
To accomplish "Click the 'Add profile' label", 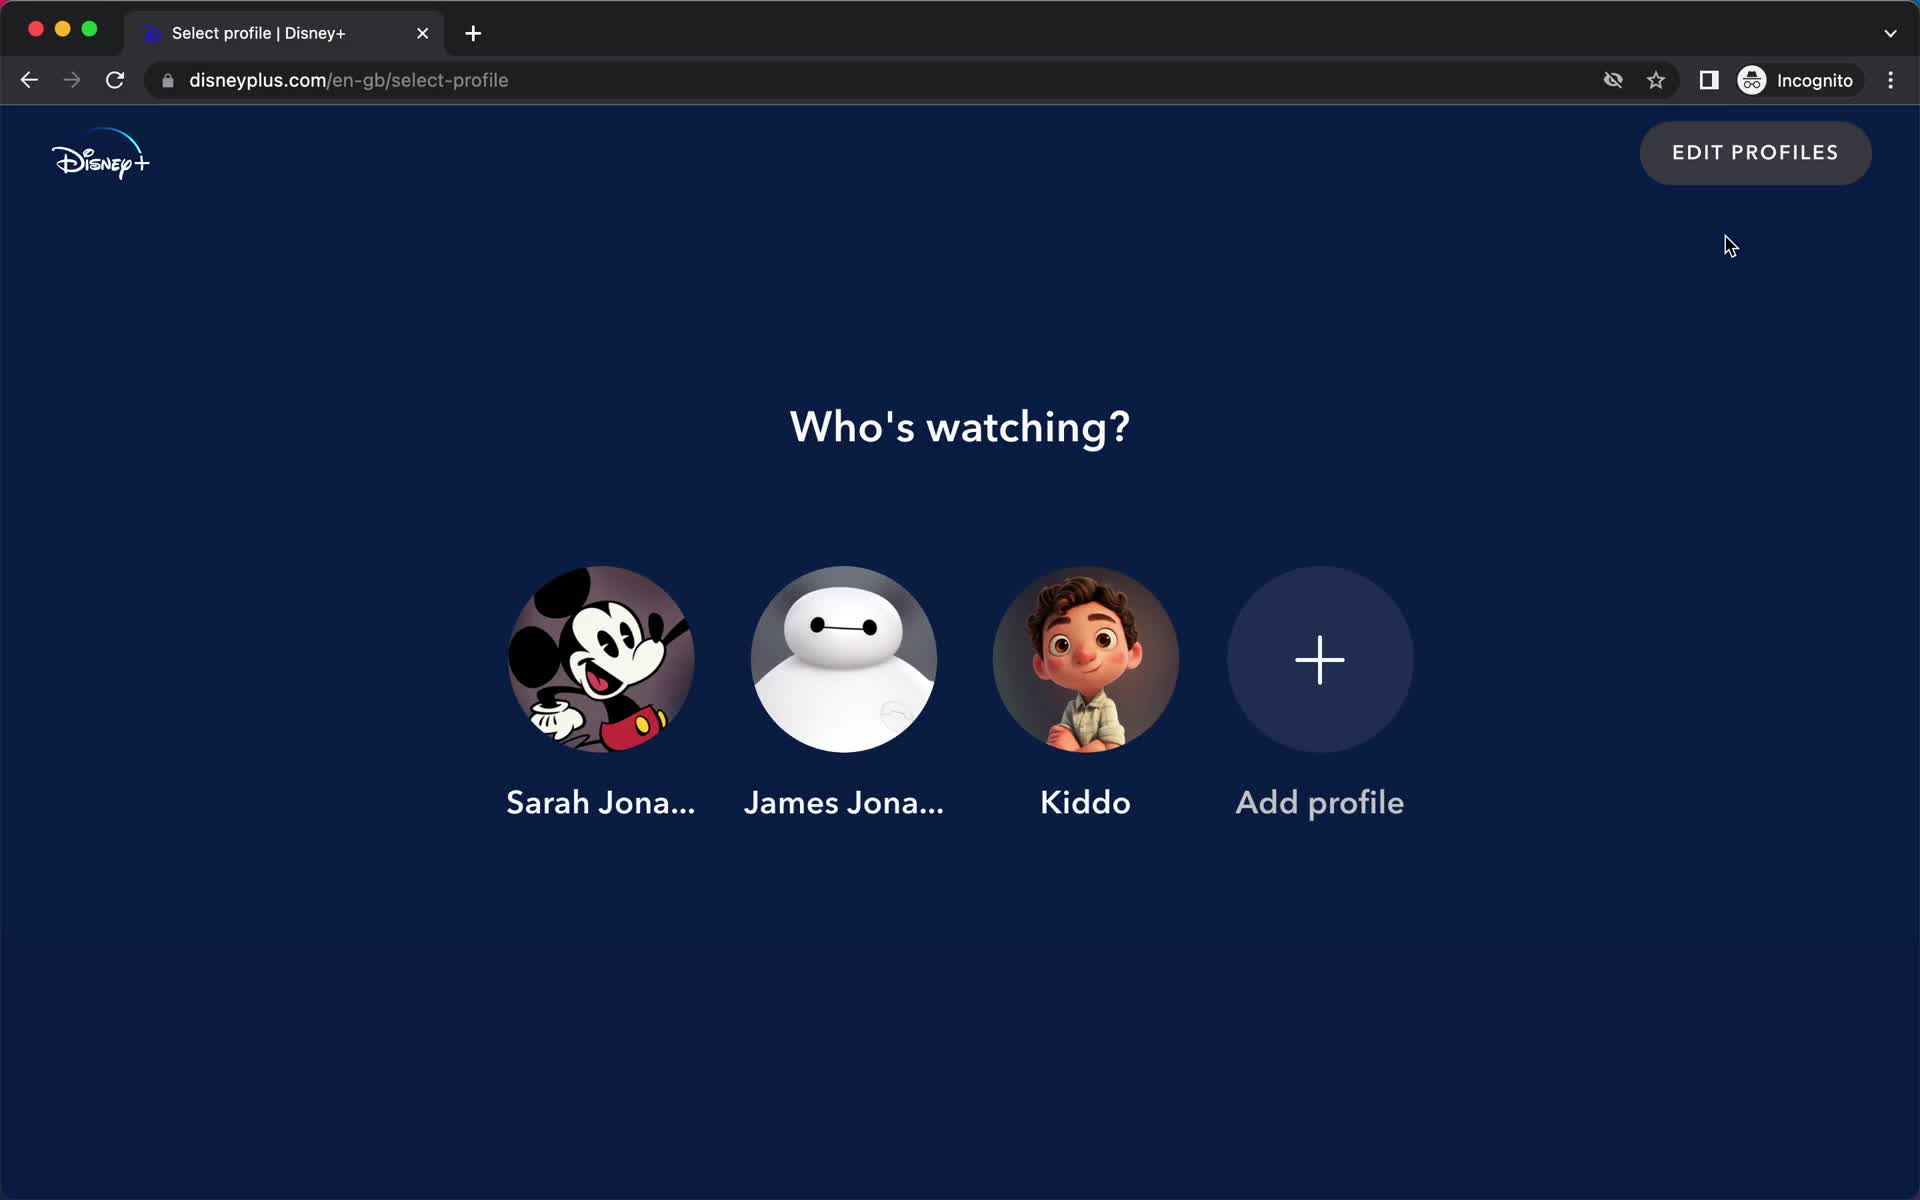I will pos(1320,802).
